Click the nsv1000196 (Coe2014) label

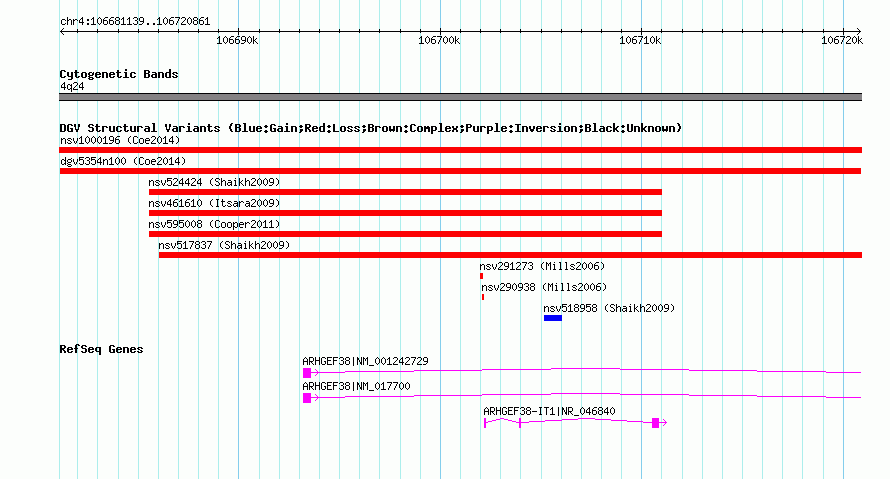(120, 140)
